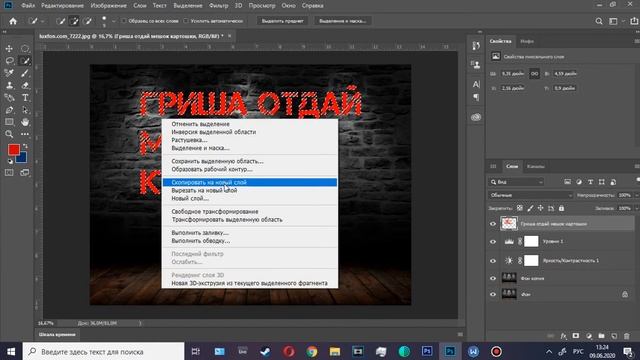Click the 'Выделить предмет' button
Viewport: 640px width, 360px height.
coord(282,21)
